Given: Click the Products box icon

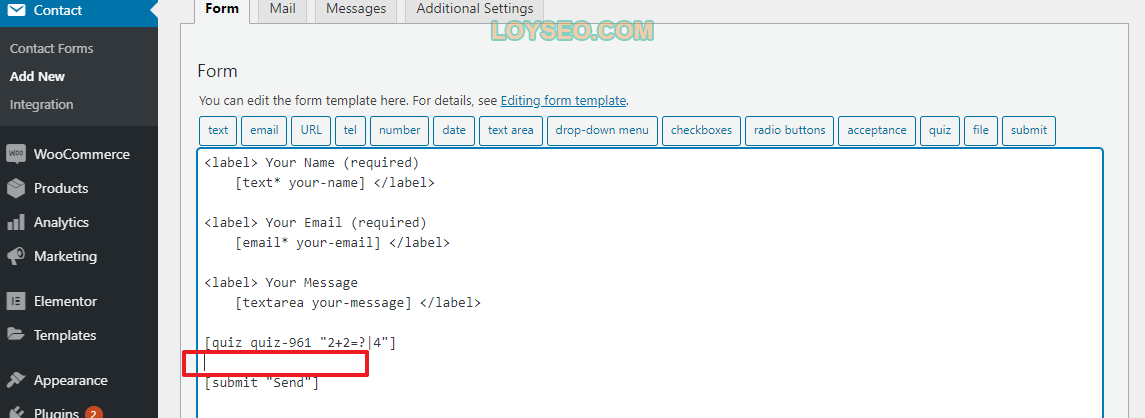Looking at the screenshot, I should pos(16,188).
